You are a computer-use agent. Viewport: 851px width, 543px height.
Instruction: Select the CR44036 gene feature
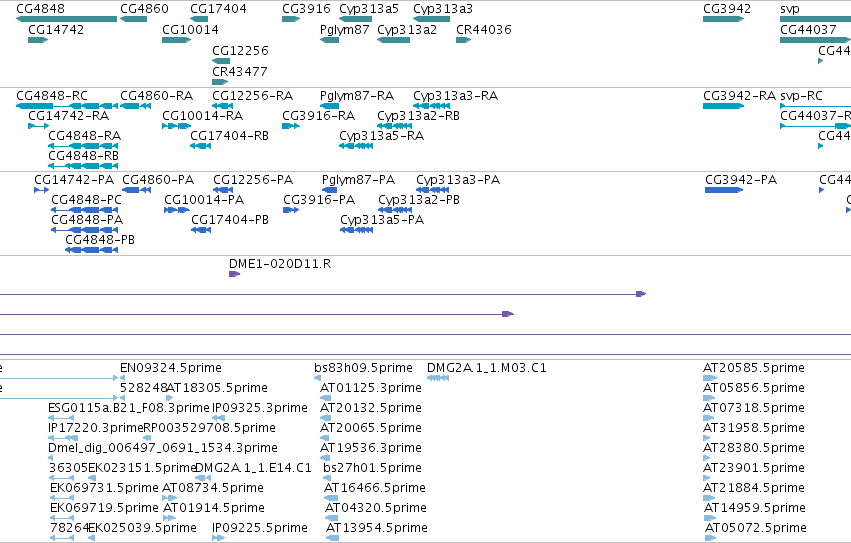coord(463,40)
